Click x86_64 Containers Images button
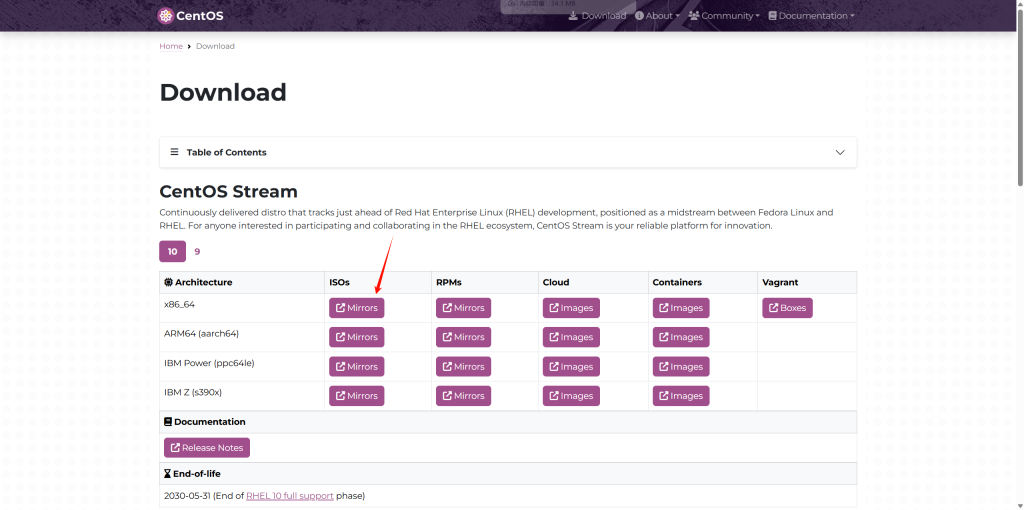 [x=680, y=308]
